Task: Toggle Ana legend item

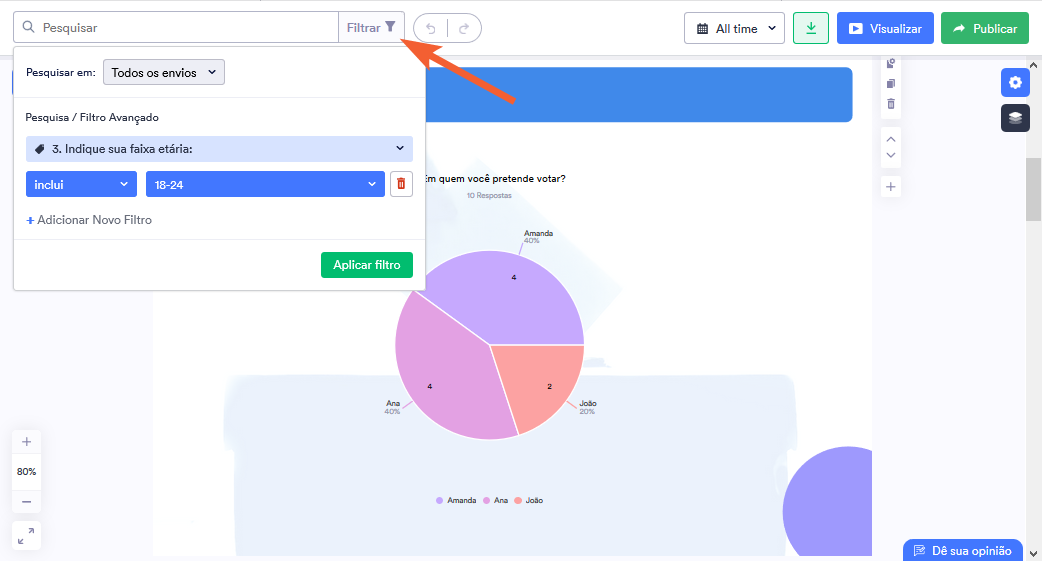Action: [496, 501]
